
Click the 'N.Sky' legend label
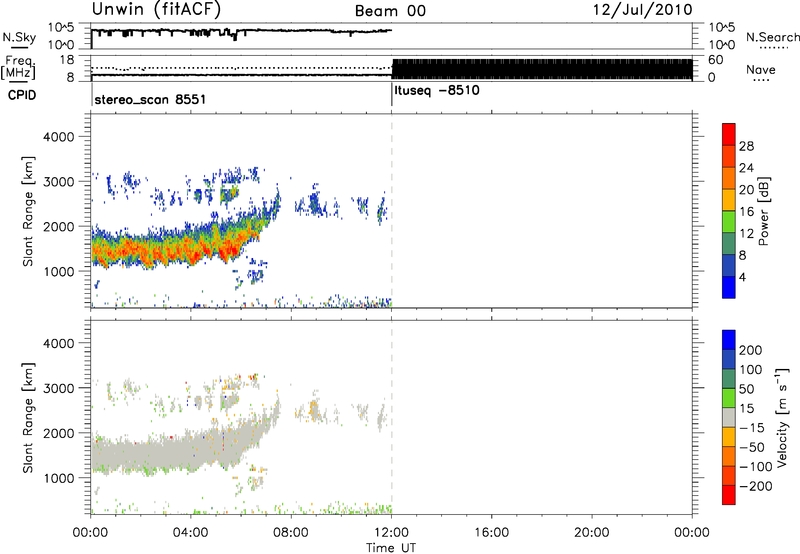click(19, 38)
